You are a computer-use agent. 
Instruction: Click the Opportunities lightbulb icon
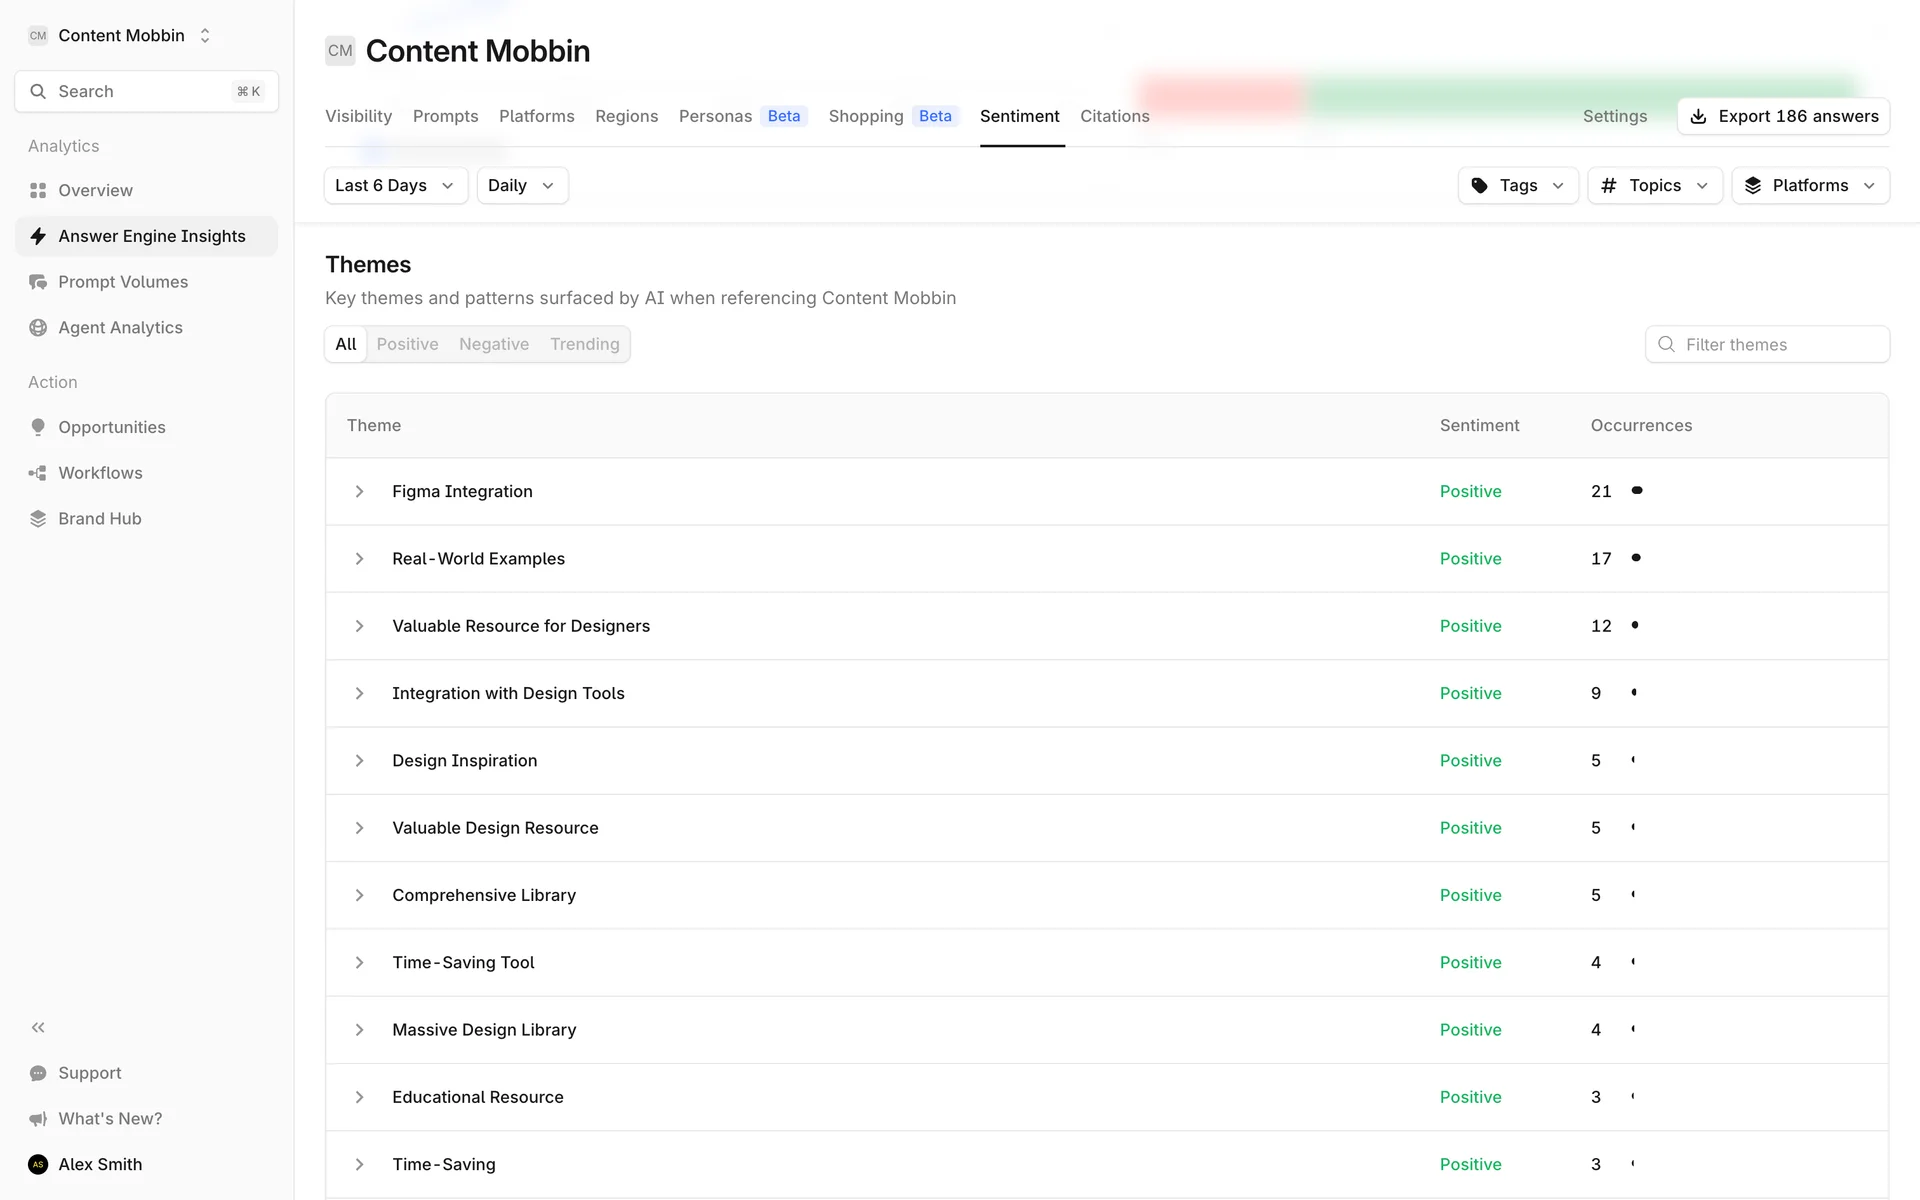pos(38,427)
